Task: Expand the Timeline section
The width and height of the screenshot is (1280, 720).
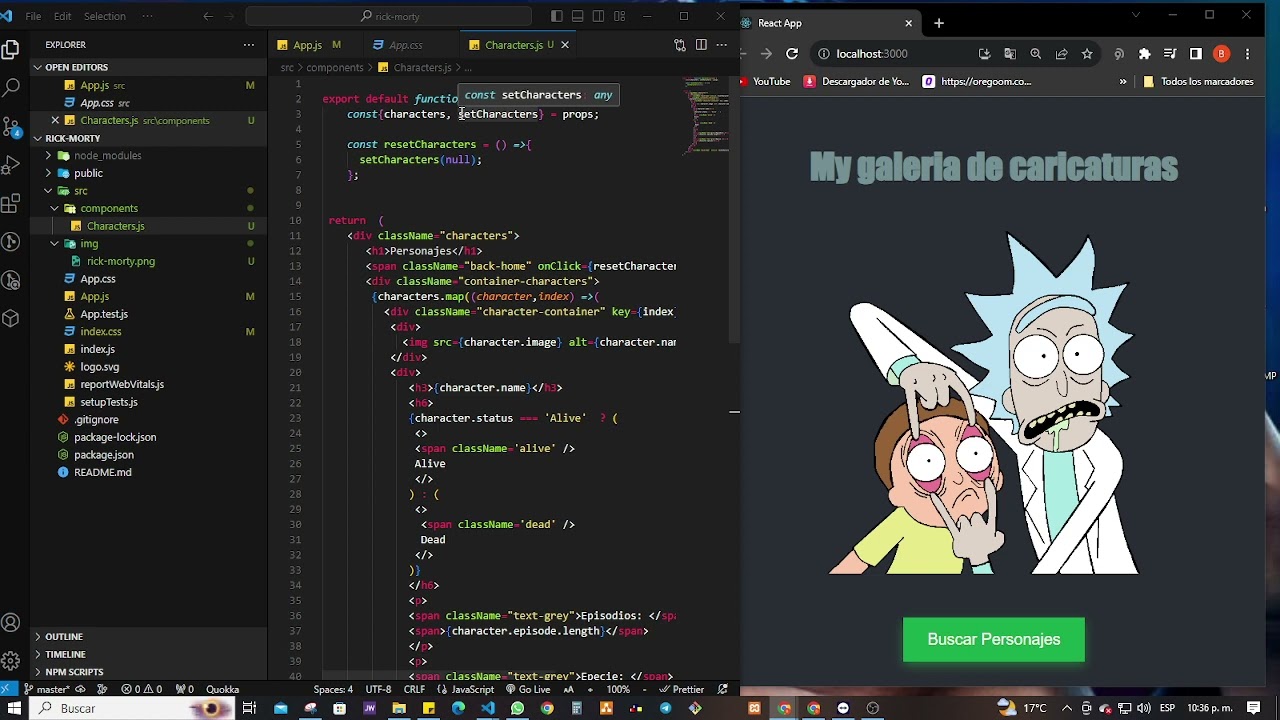Action: tap(65, 654)
